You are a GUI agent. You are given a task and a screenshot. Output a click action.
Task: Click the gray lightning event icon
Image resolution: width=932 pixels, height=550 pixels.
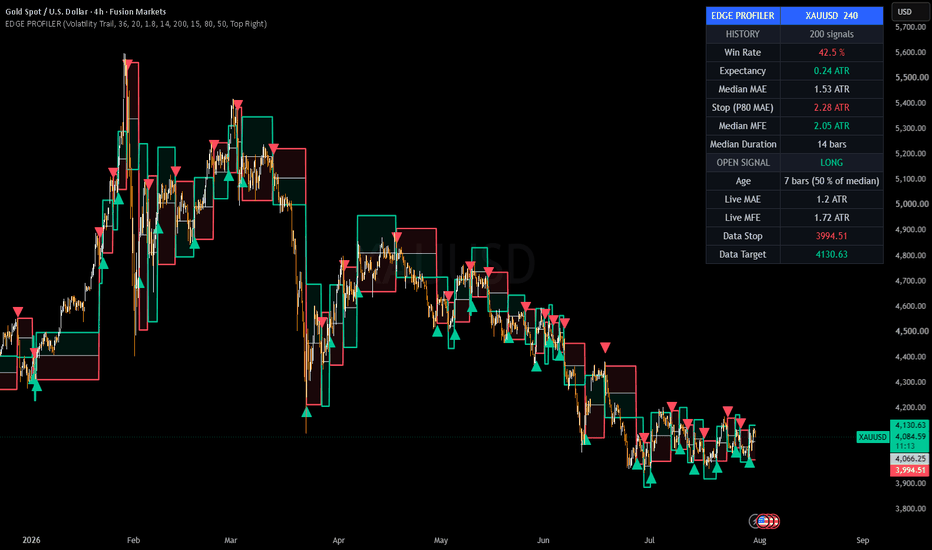754,521
